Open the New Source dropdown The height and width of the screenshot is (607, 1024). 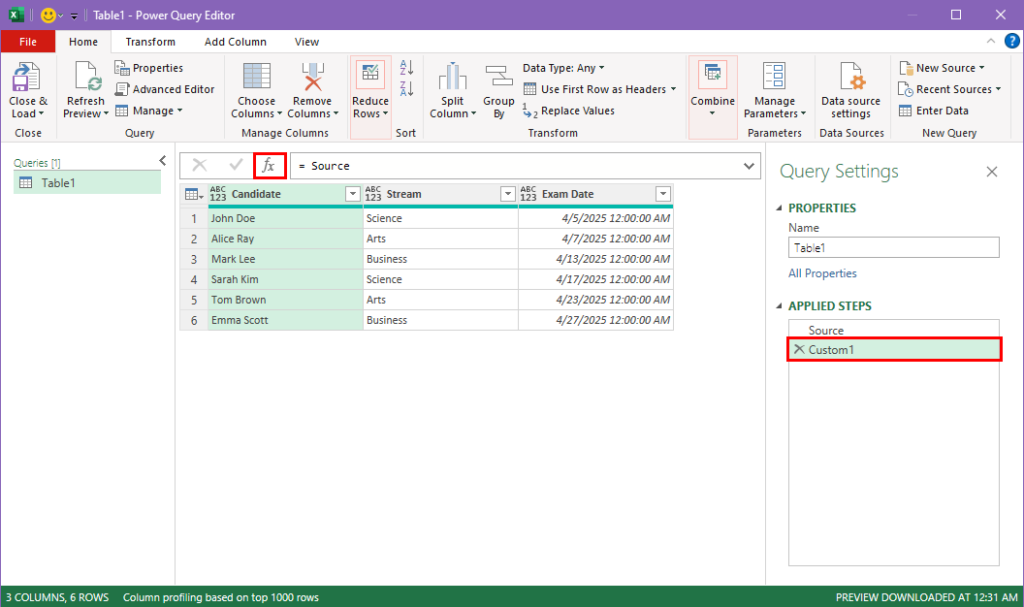pos(942,68)
